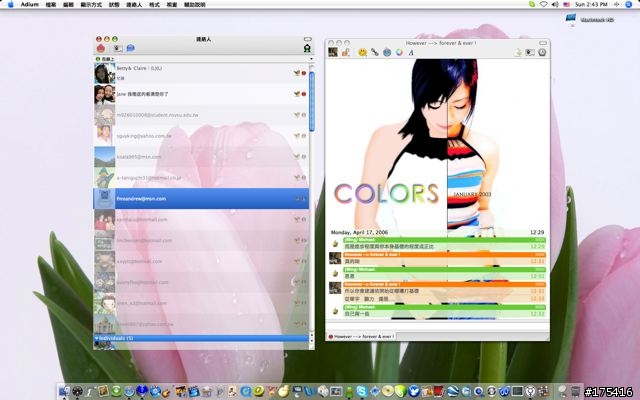Click the font 'A' icon in chat toolbar
This screenshot has height=400, width=640.
click(411, 52)
